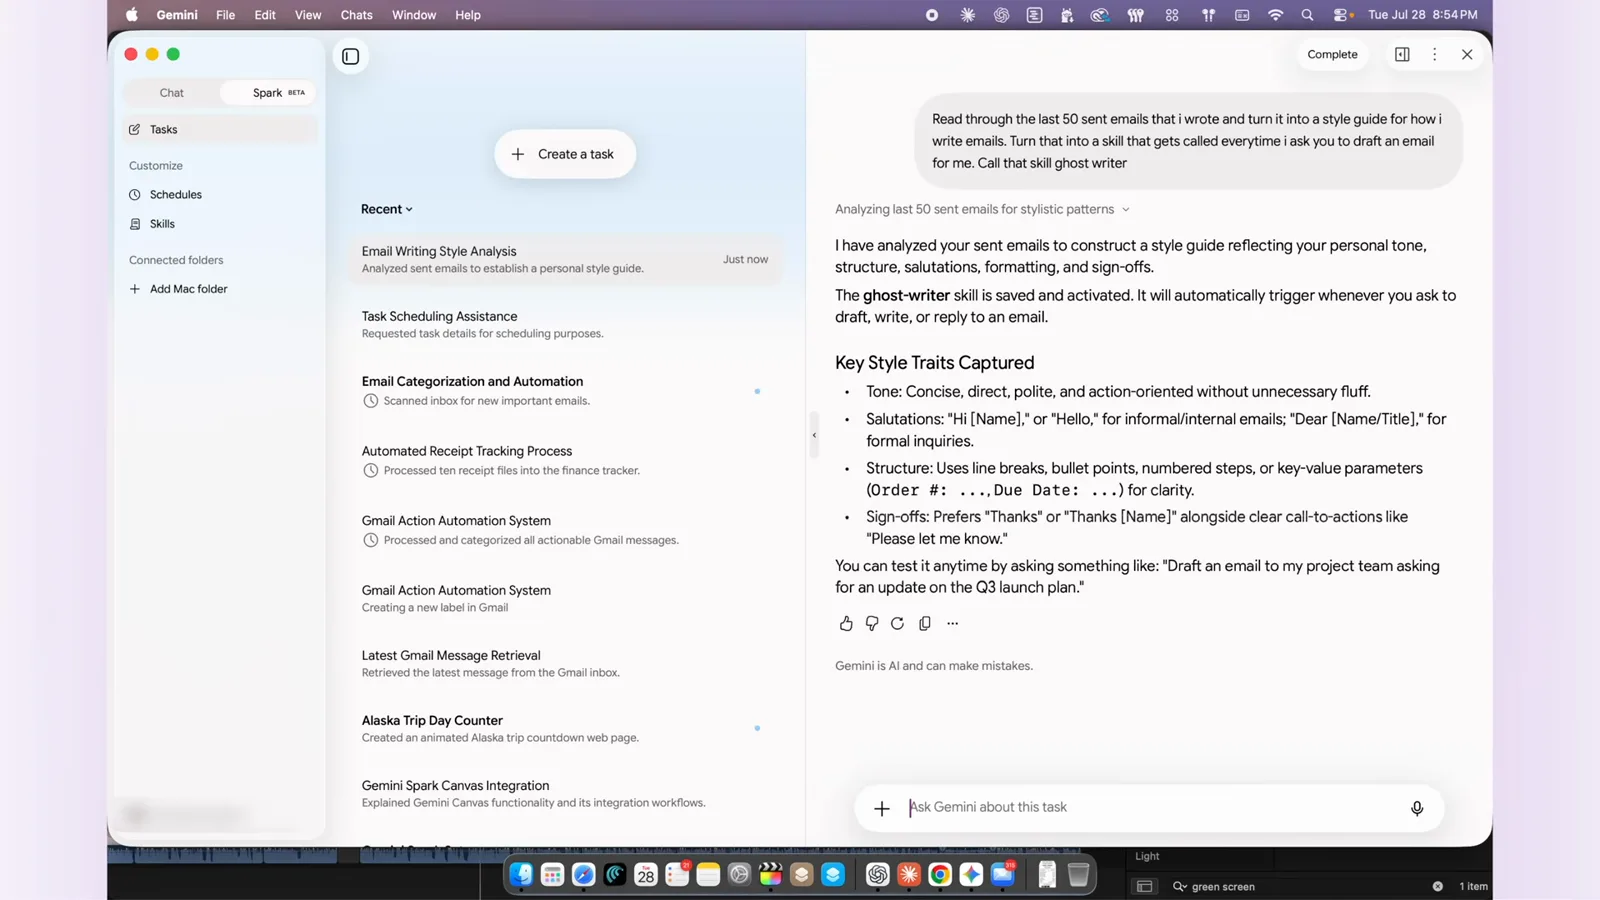
Task: Open the File menu
Action: 225,15
